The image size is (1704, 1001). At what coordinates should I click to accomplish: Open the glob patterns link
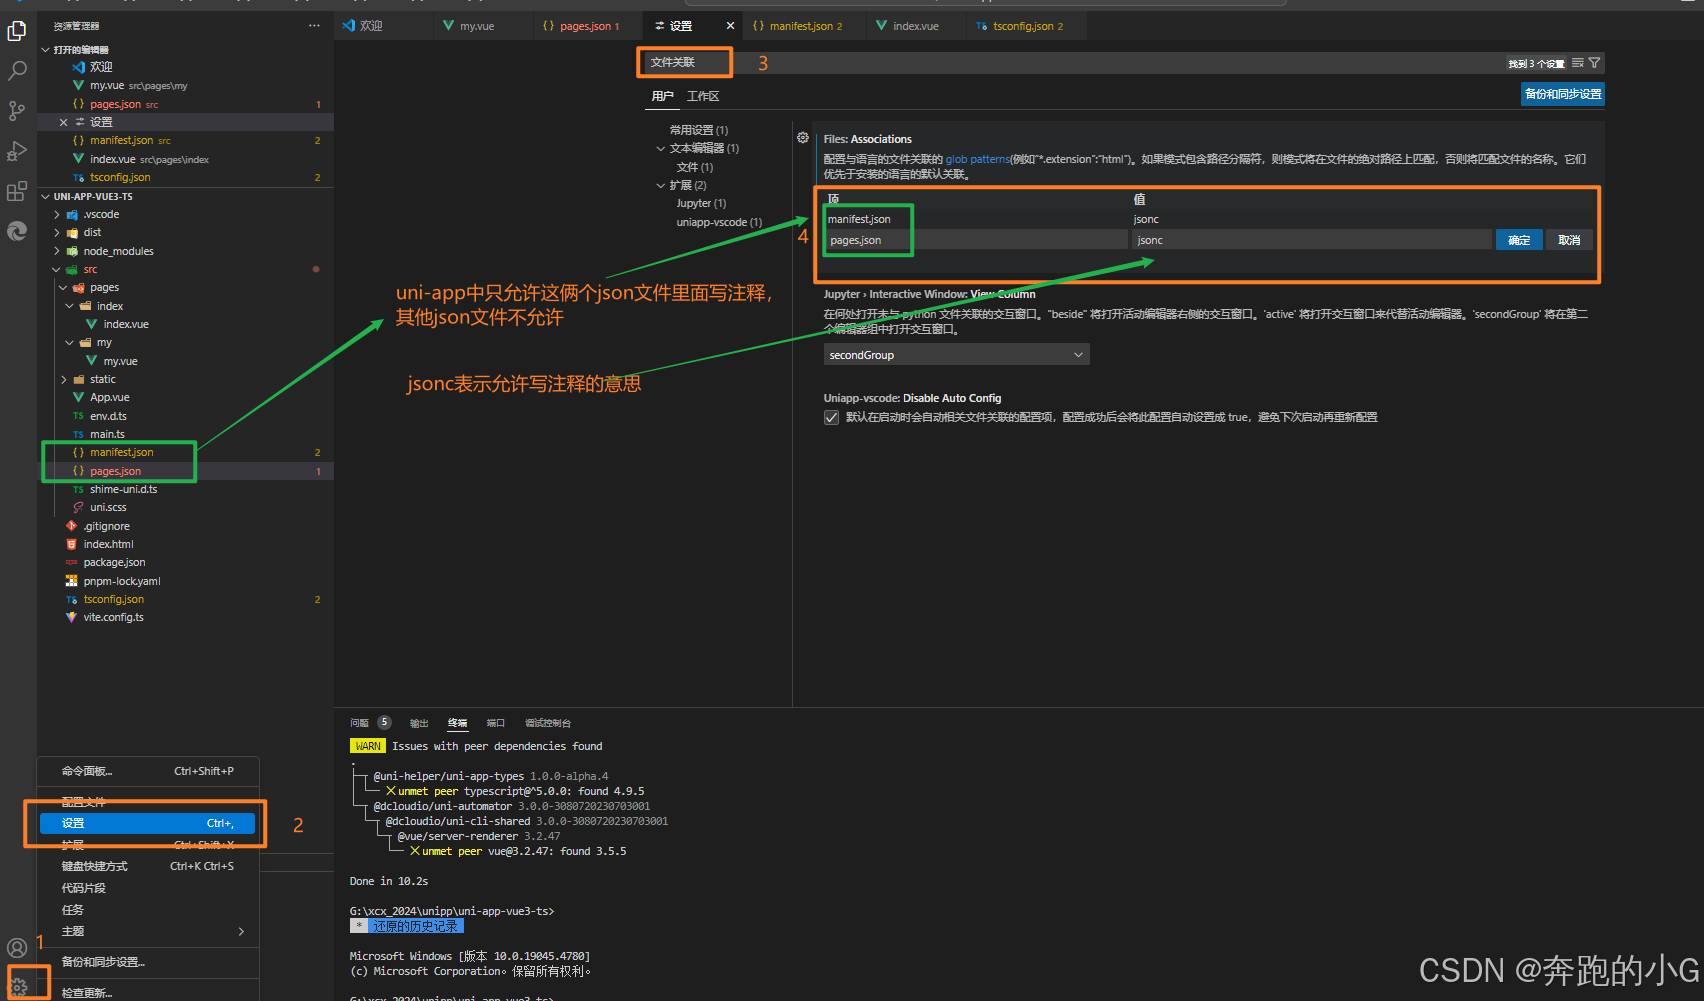(977, 159)
